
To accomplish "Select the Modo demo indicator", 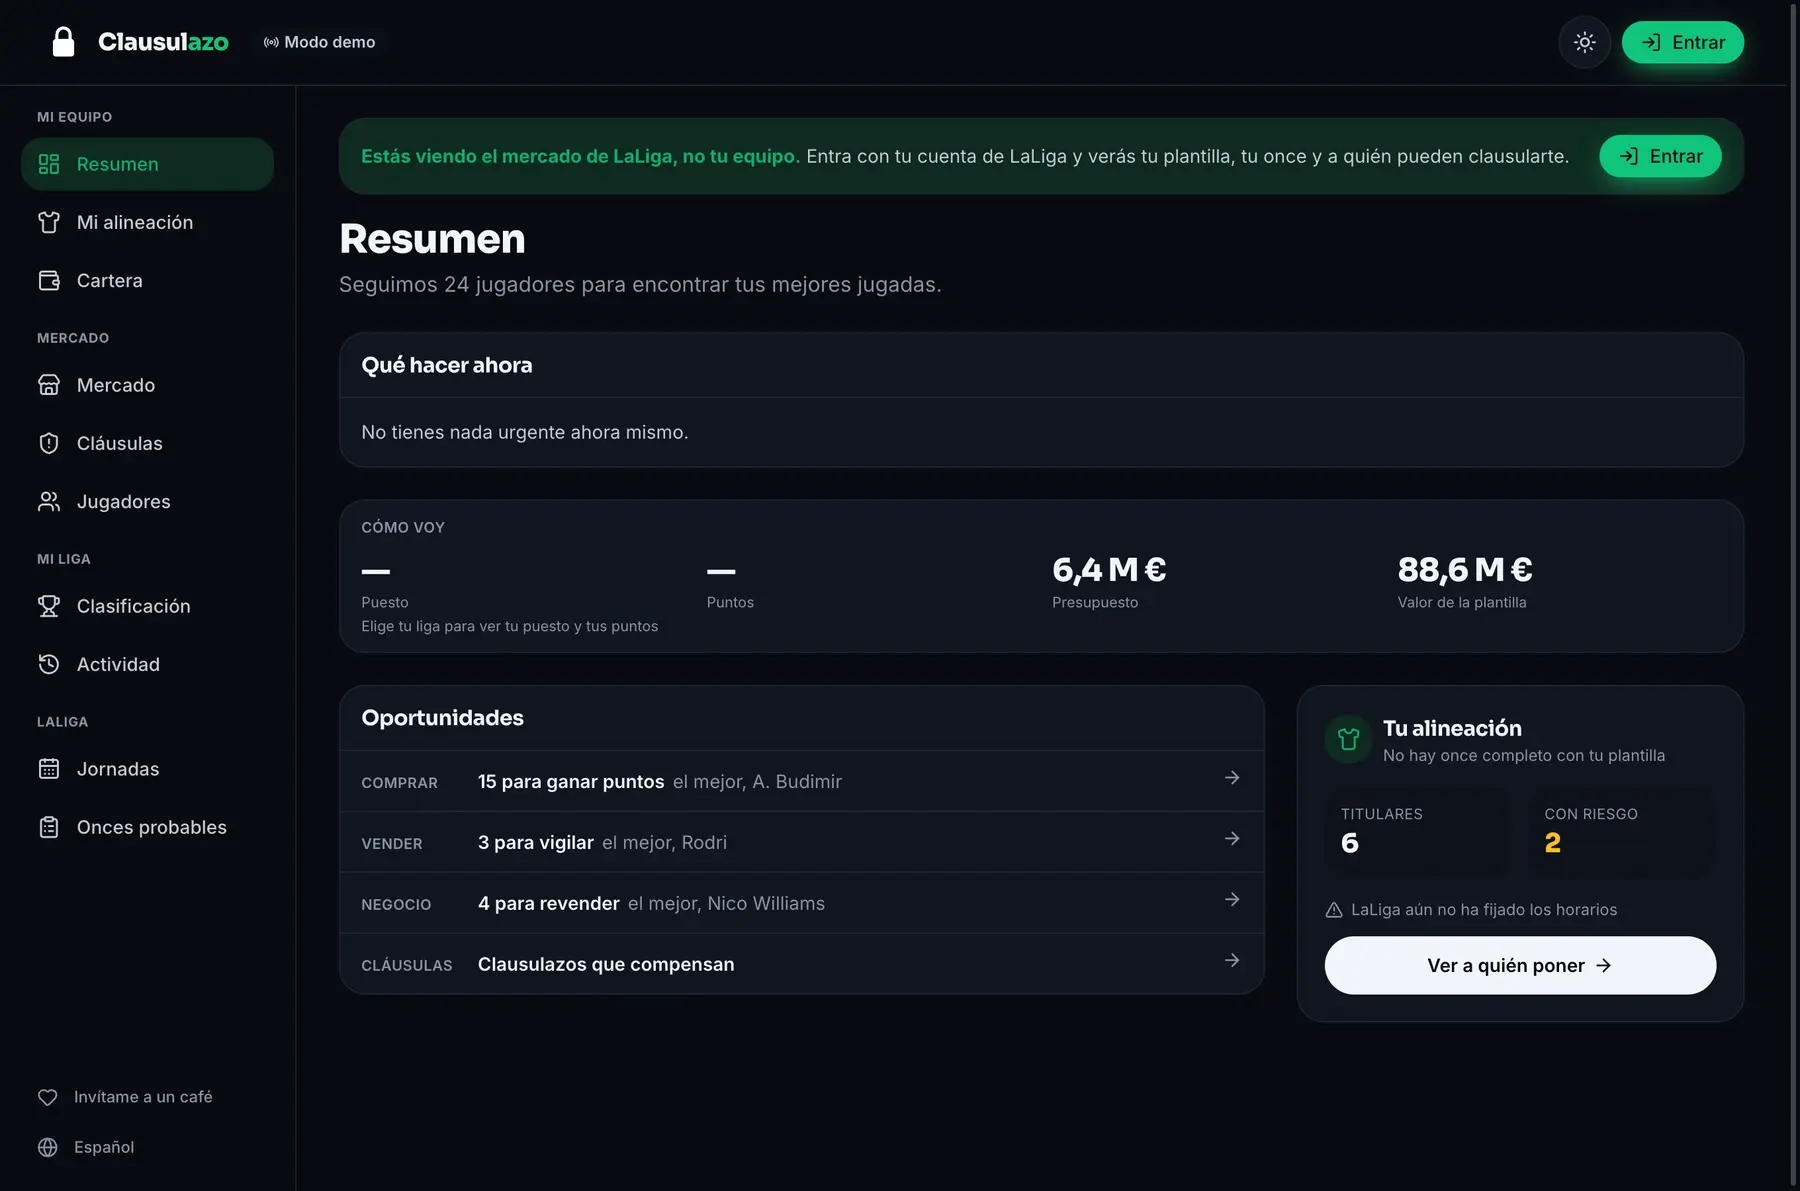I will tap(320, 42).
